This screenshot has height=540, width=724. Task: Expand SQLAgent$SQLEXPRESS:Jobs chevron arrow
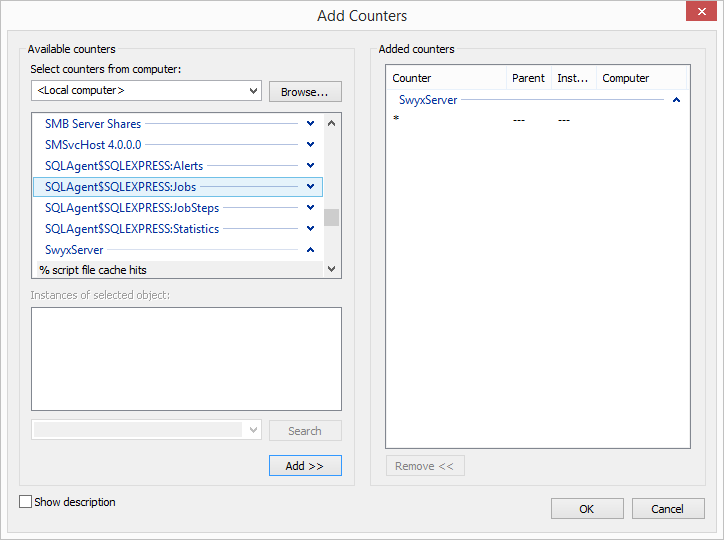[x=310, y=187]
